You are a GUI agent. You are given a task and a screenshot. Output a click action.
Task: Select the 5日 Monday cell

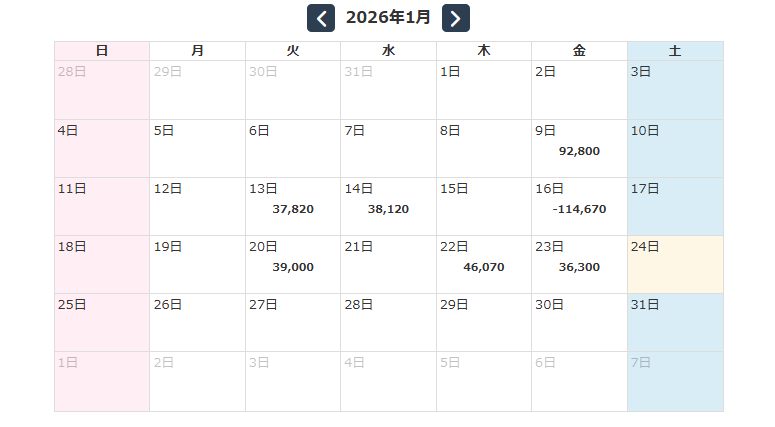tap(197, 148)
